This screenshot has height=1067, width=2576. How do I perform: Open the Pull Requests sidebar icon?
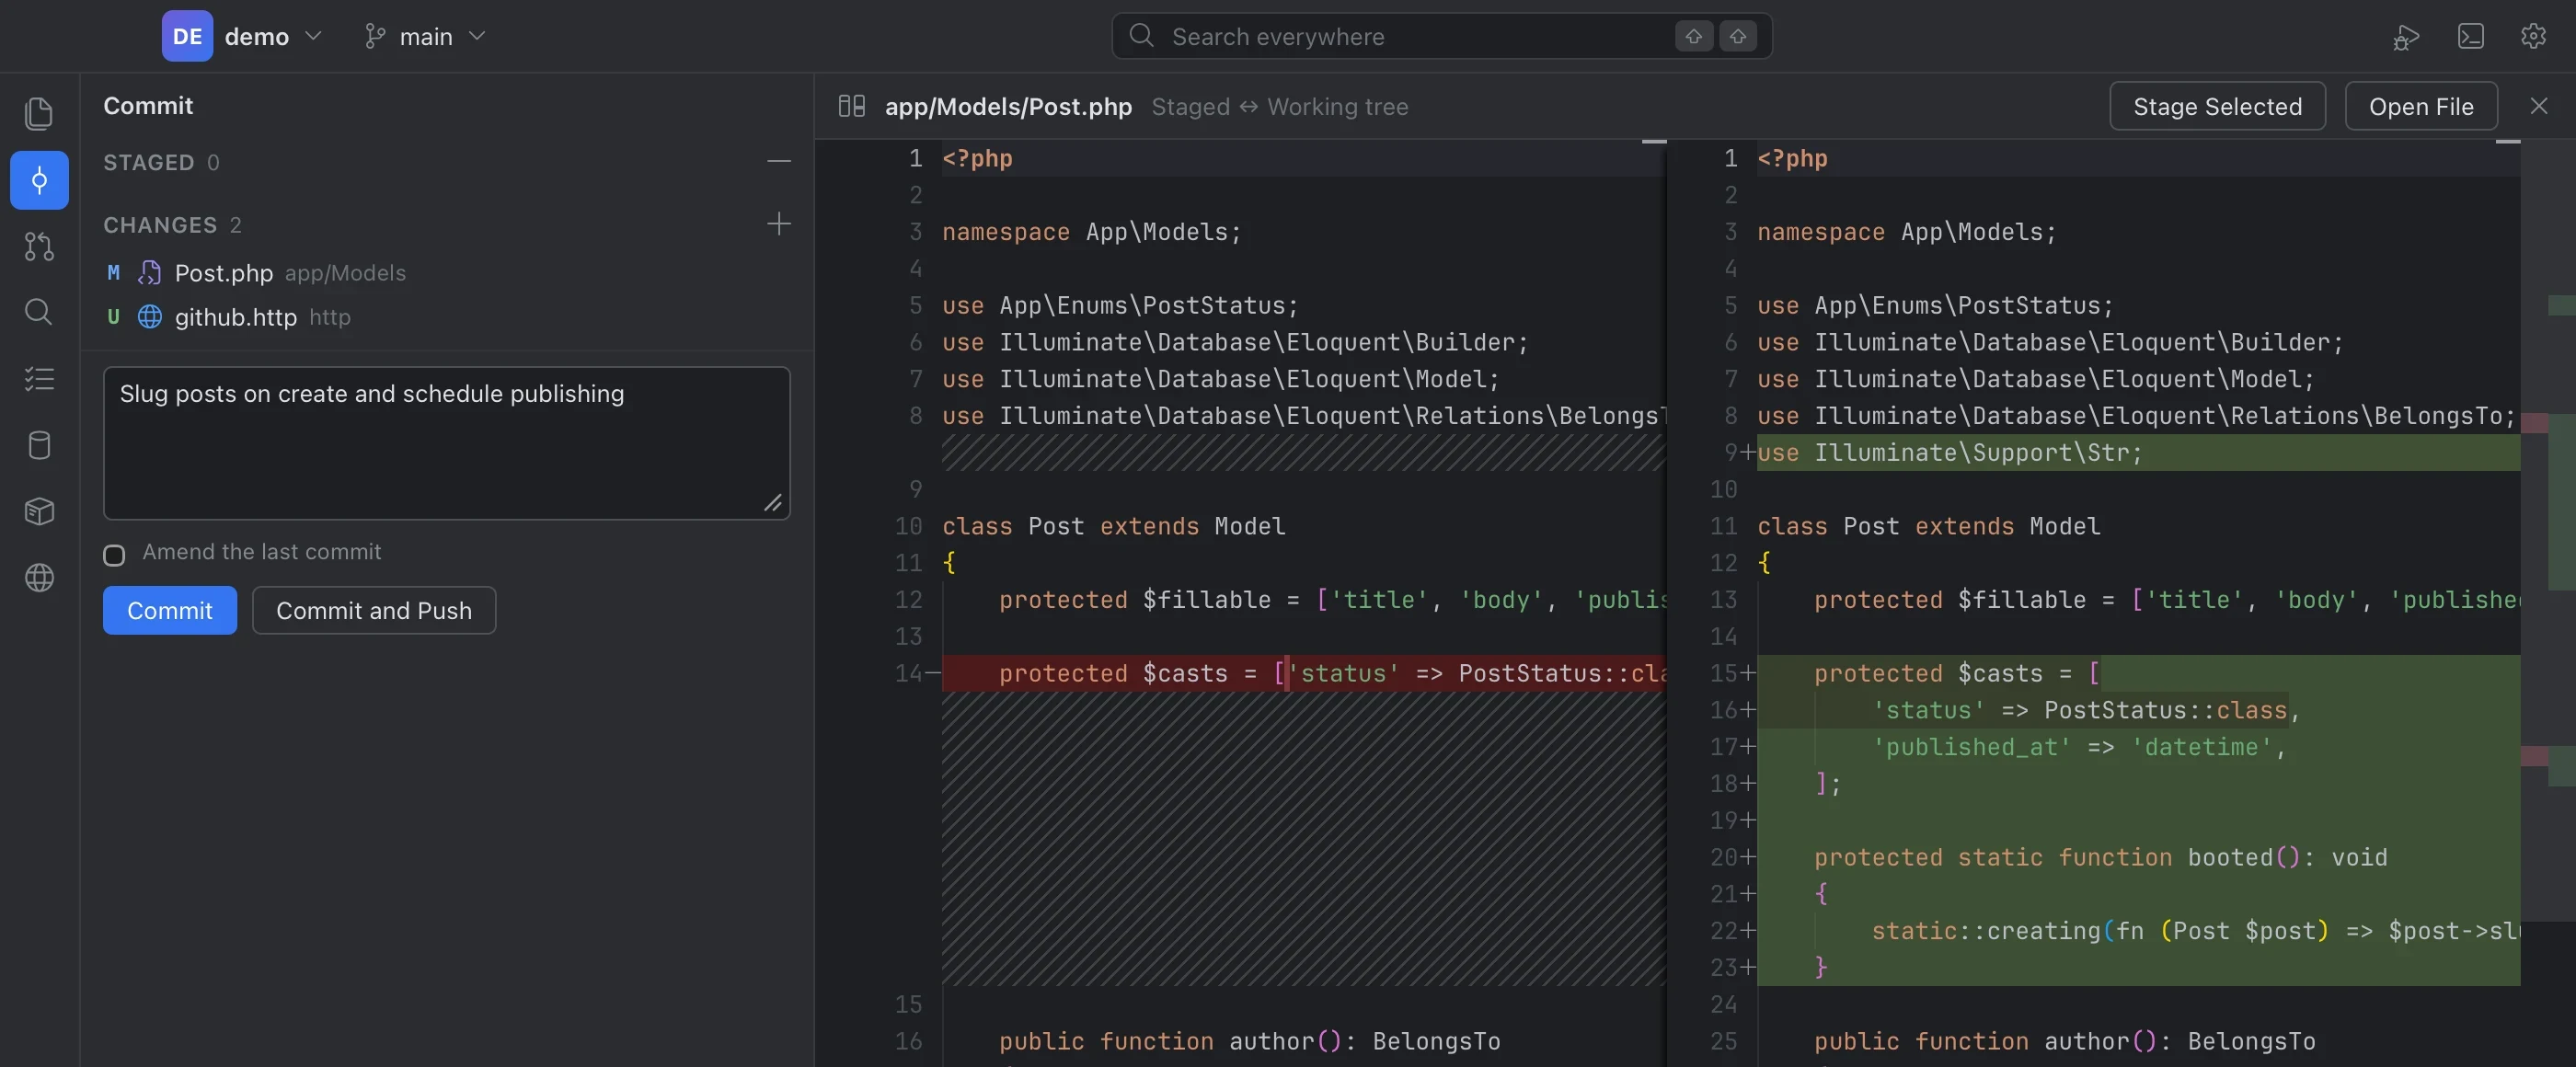pos(39,246)
